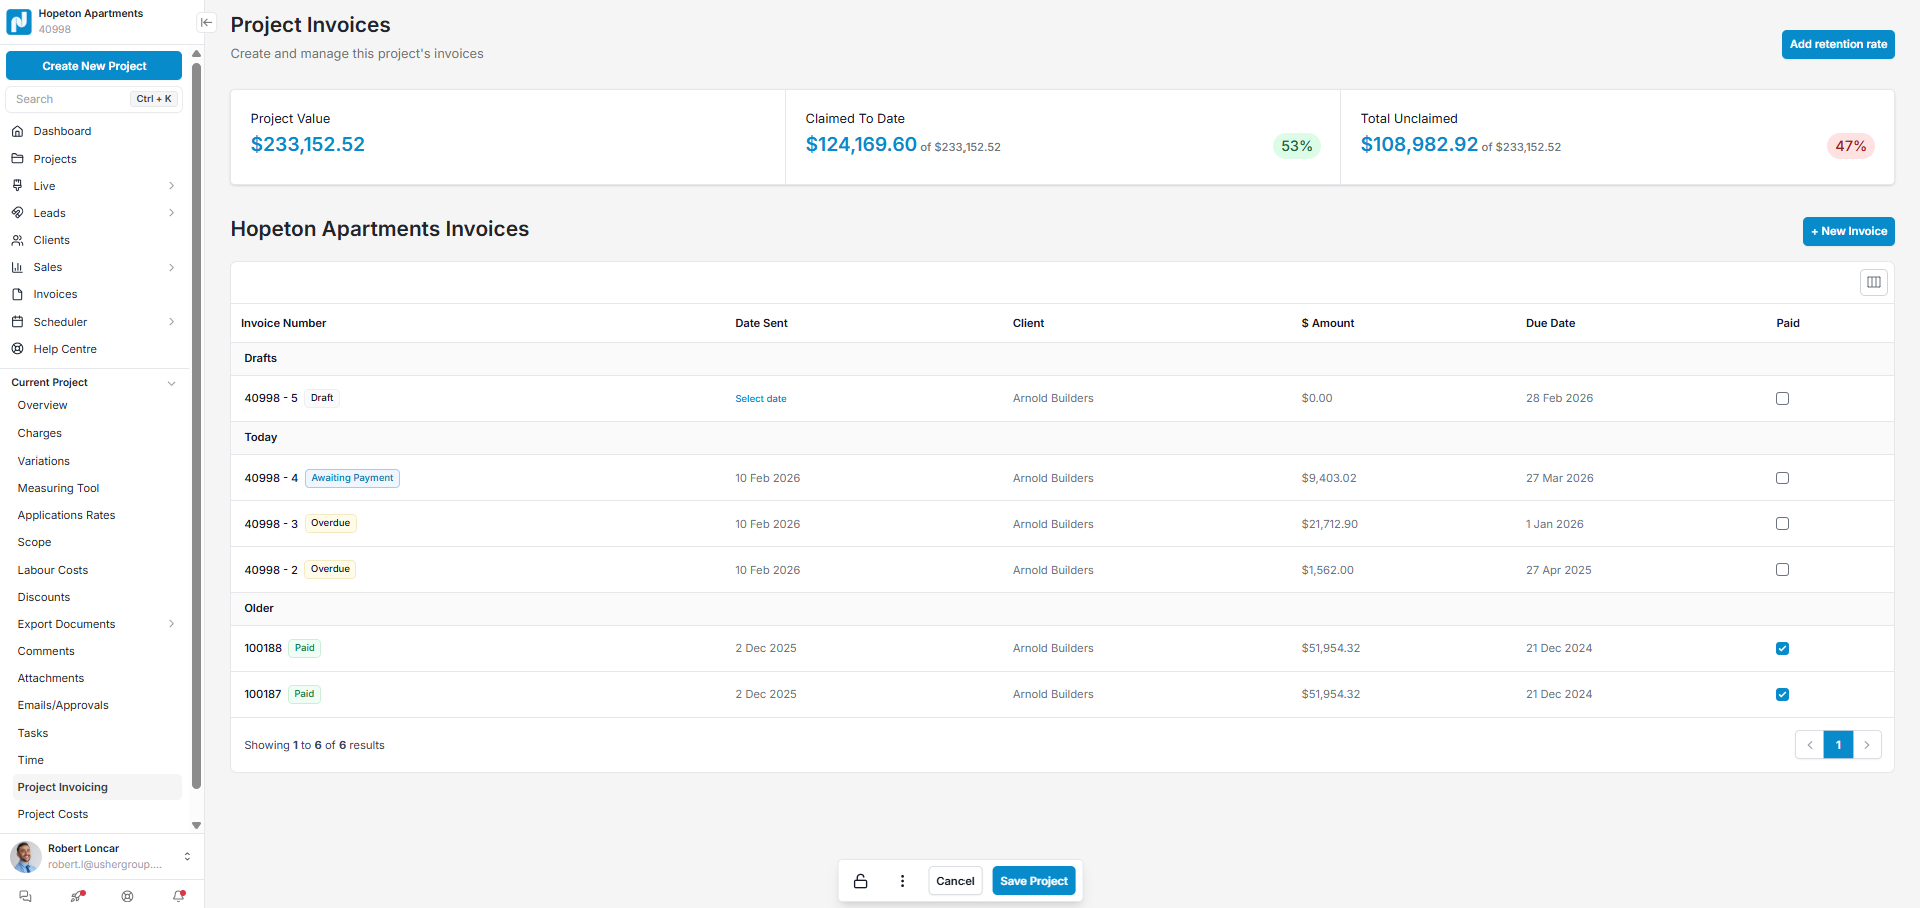Viewport: 1920px width, 908px height.
Task: Tick the Paid checkbox for 40998 - 3
Action: point(1782,524)
